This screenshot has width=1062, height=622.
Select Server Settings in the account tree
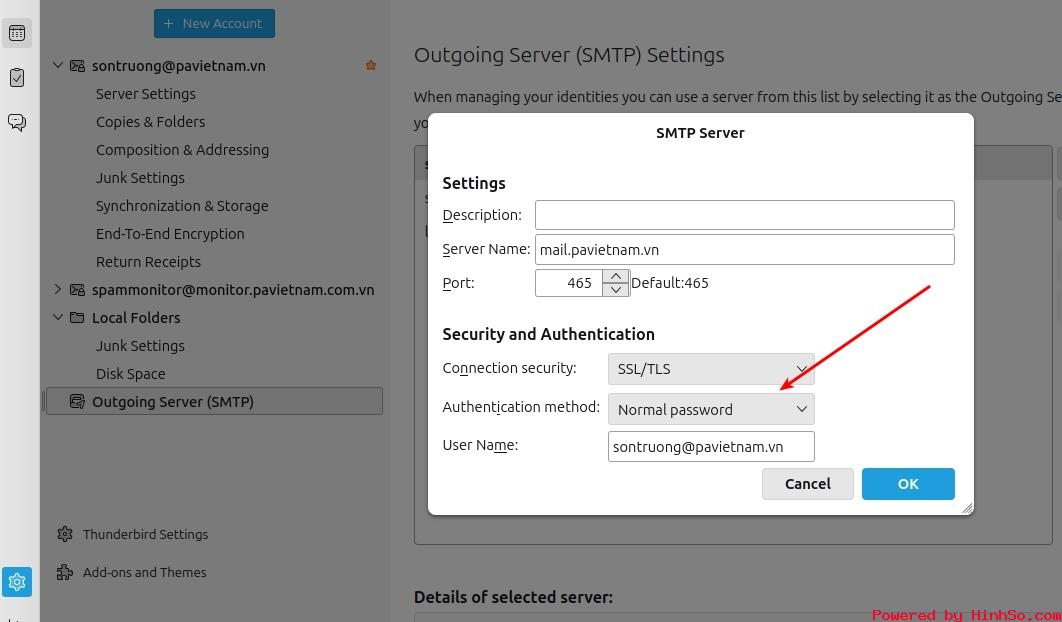[x=146, y=94]
